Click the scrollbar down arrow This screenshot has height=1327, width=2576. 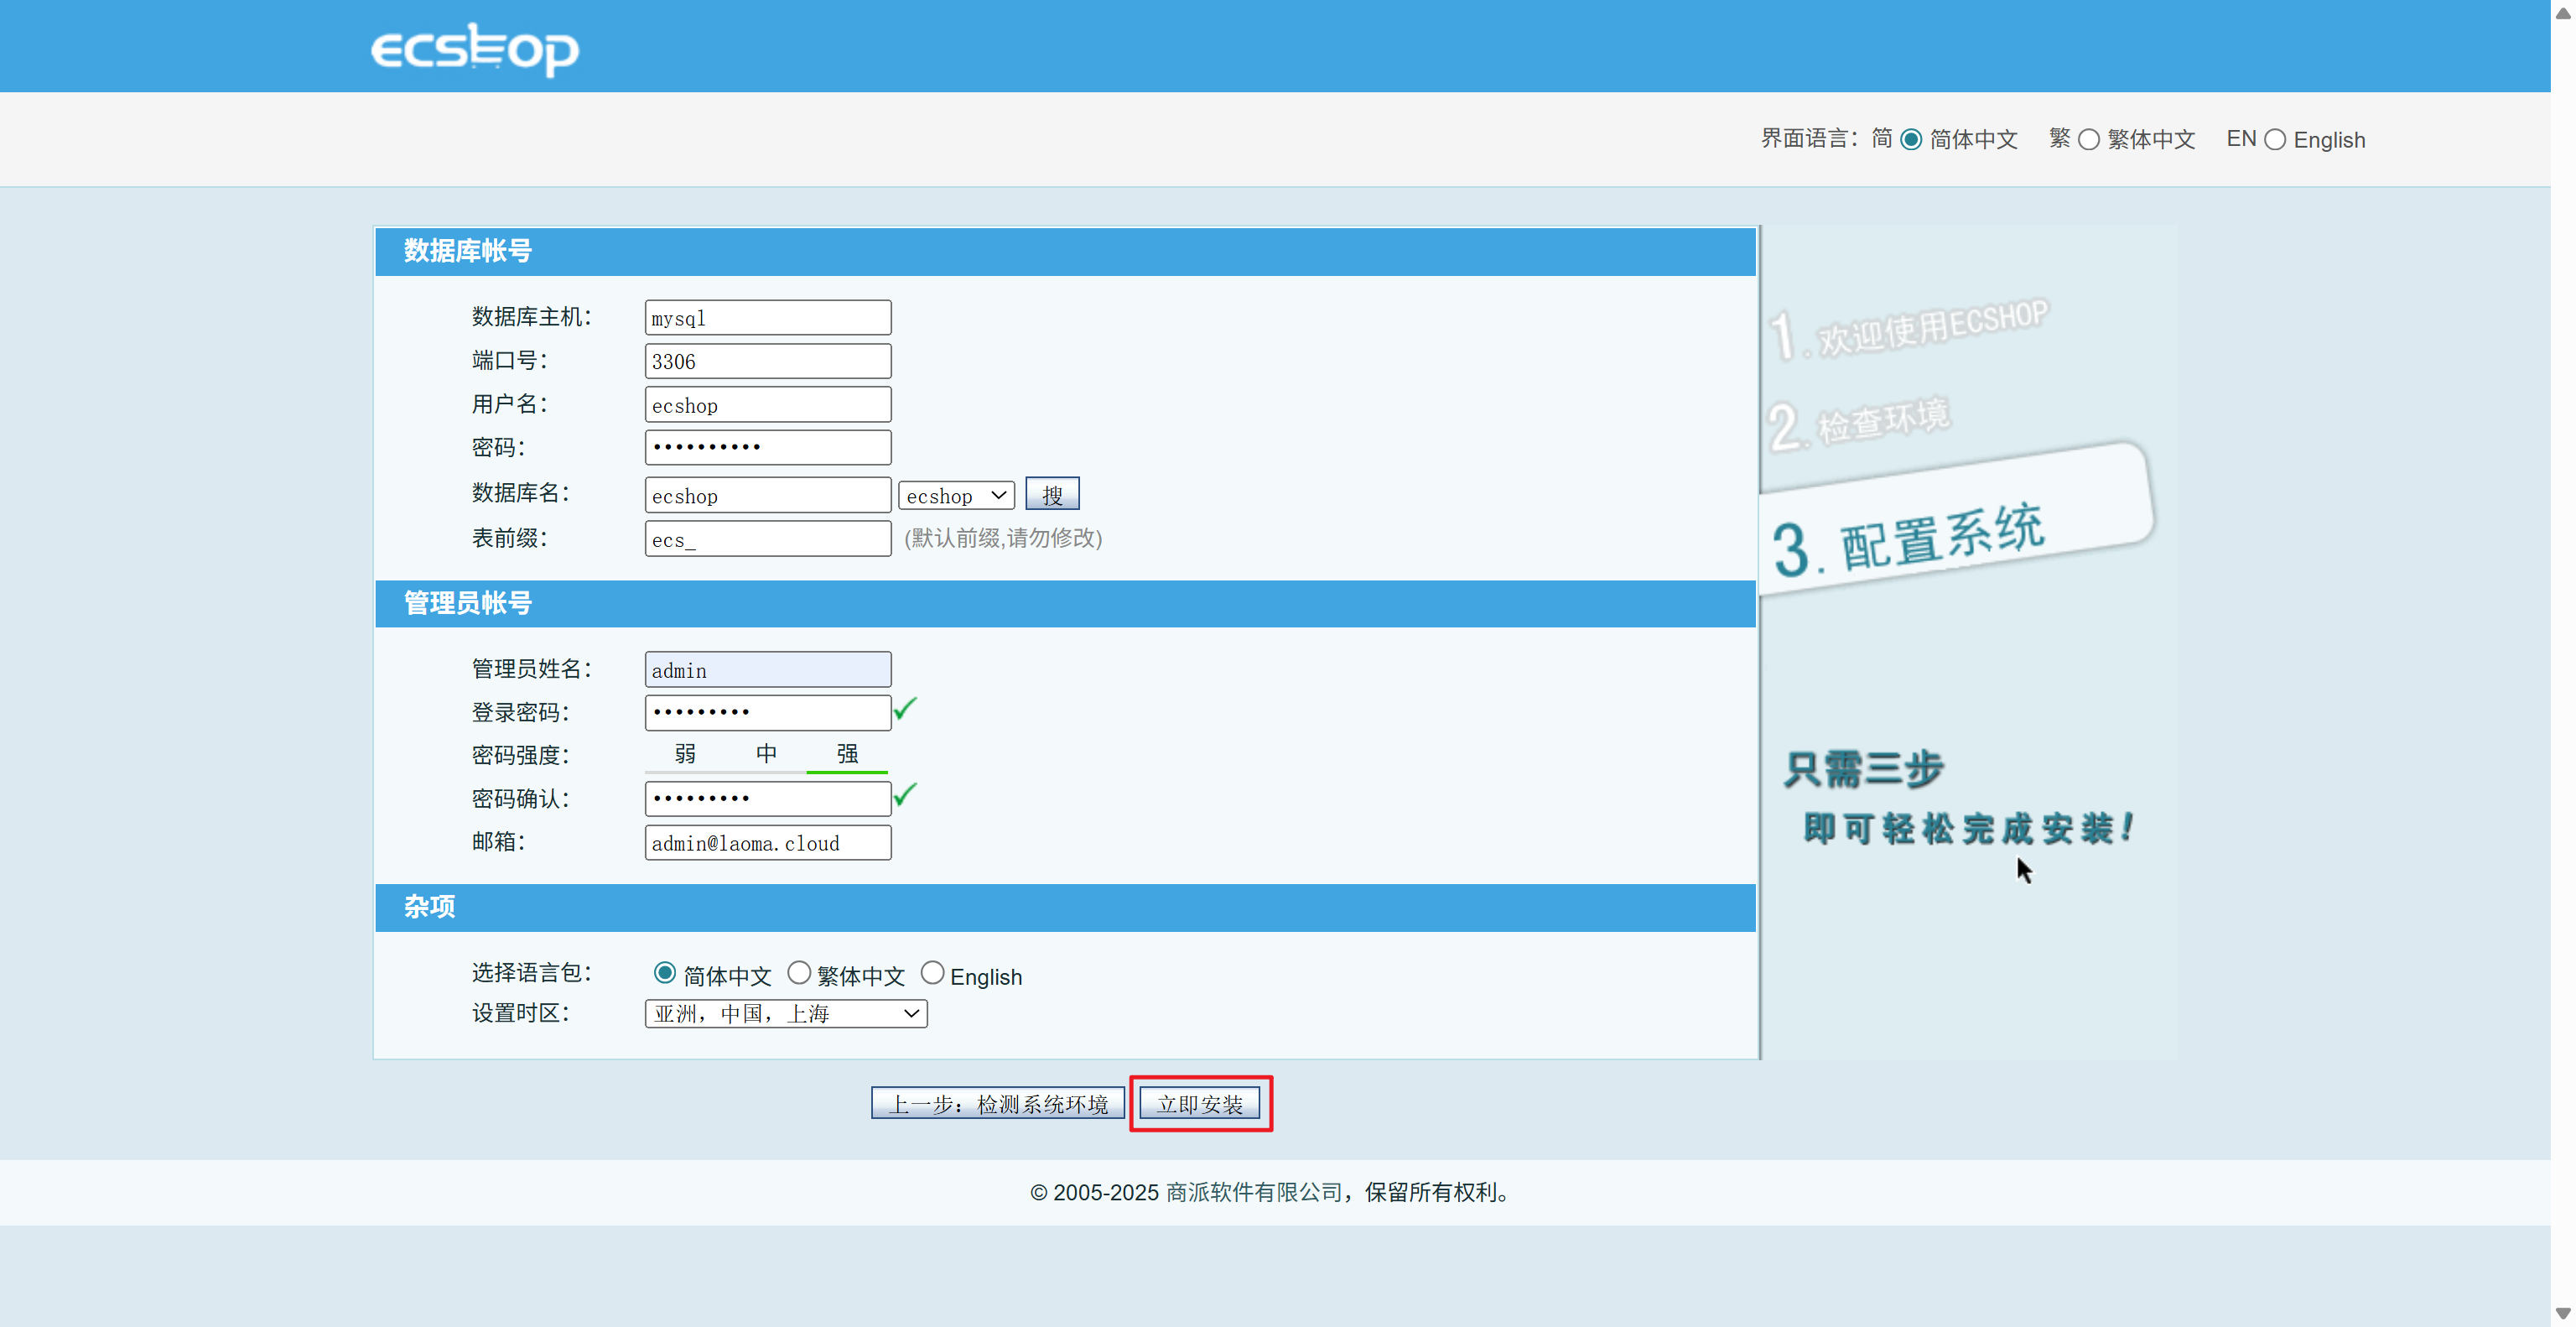[x=2563, y=1313]
